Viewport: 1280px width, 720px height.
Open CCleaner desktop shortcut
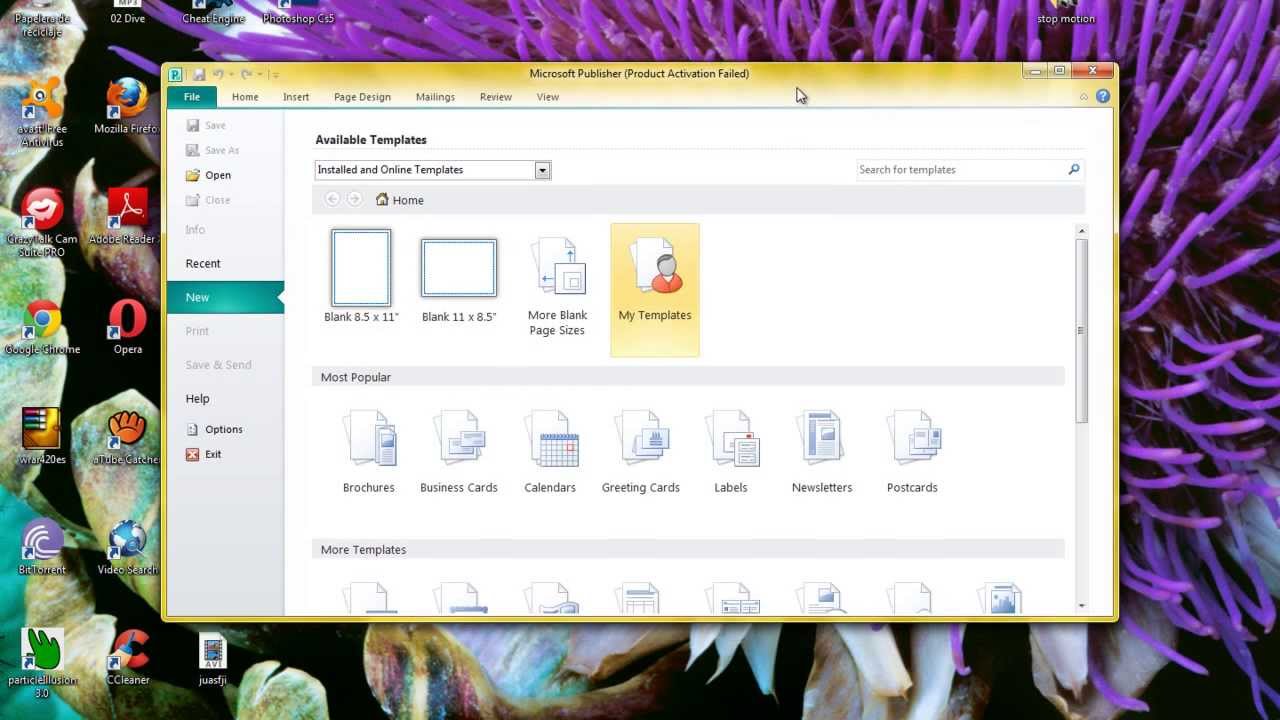pyautogui.click(x=128, y=657)
